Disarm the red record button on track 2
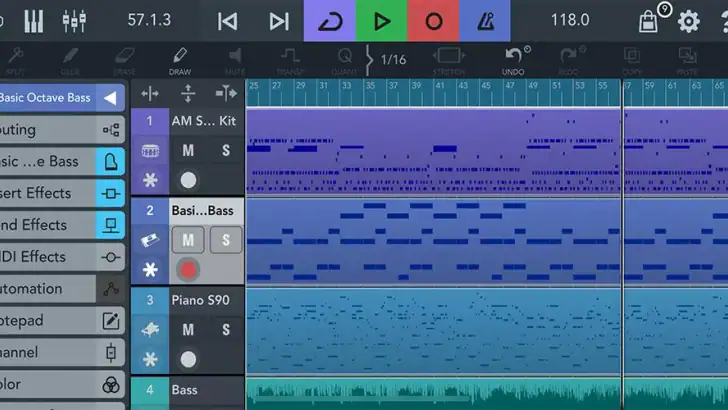Screen dimensions: 728x410 (188, 270)
